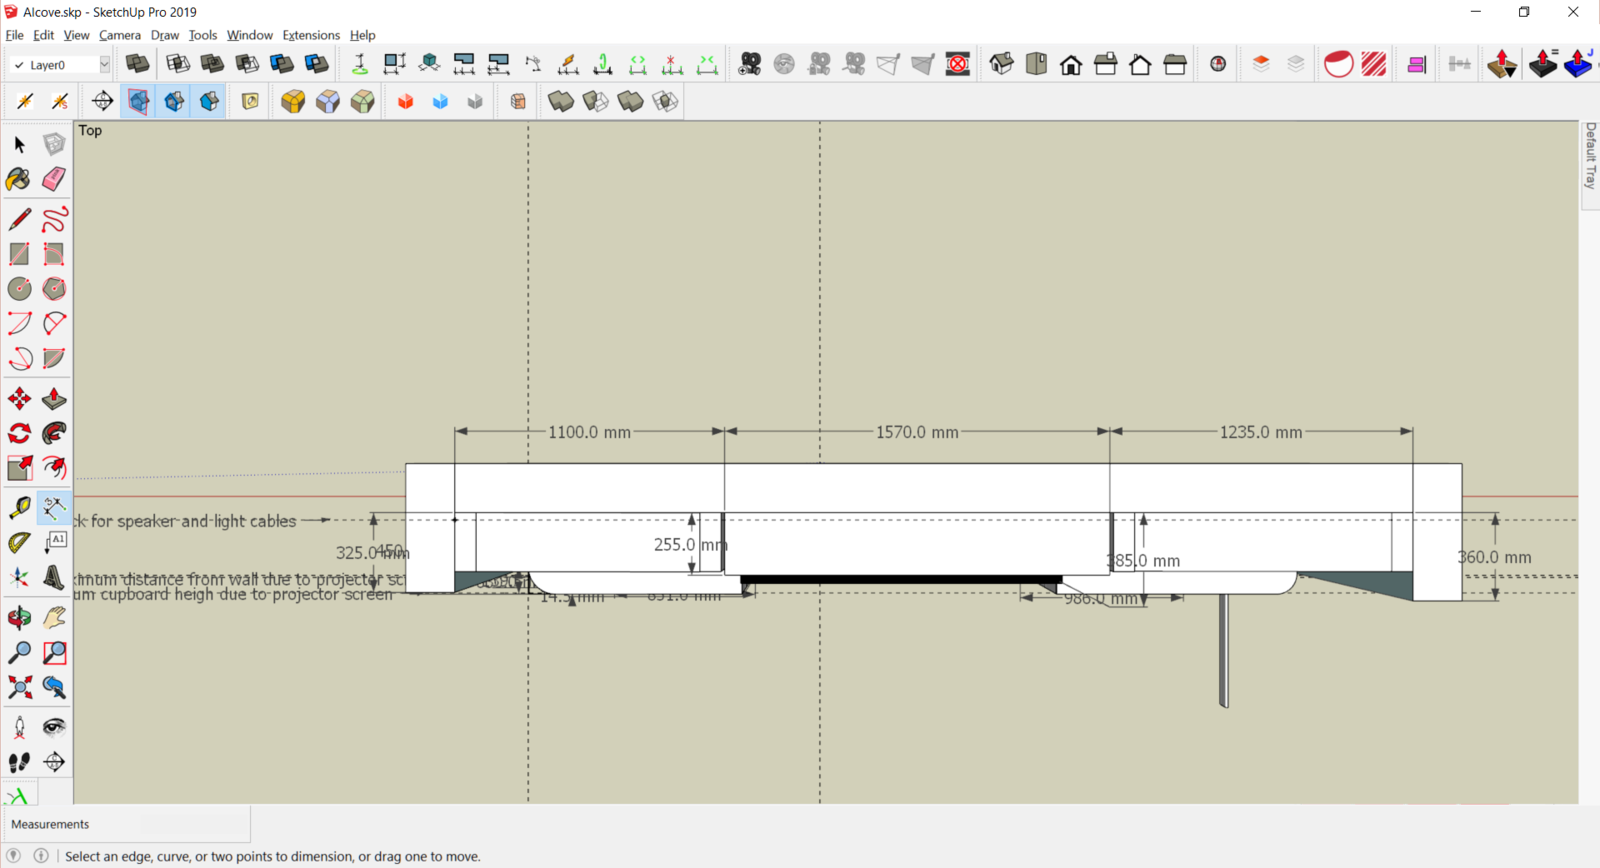The height and width of the screenshot is (868, 1600).
Task: Switch to Front view house icon
Action: tap(1071, 65)
